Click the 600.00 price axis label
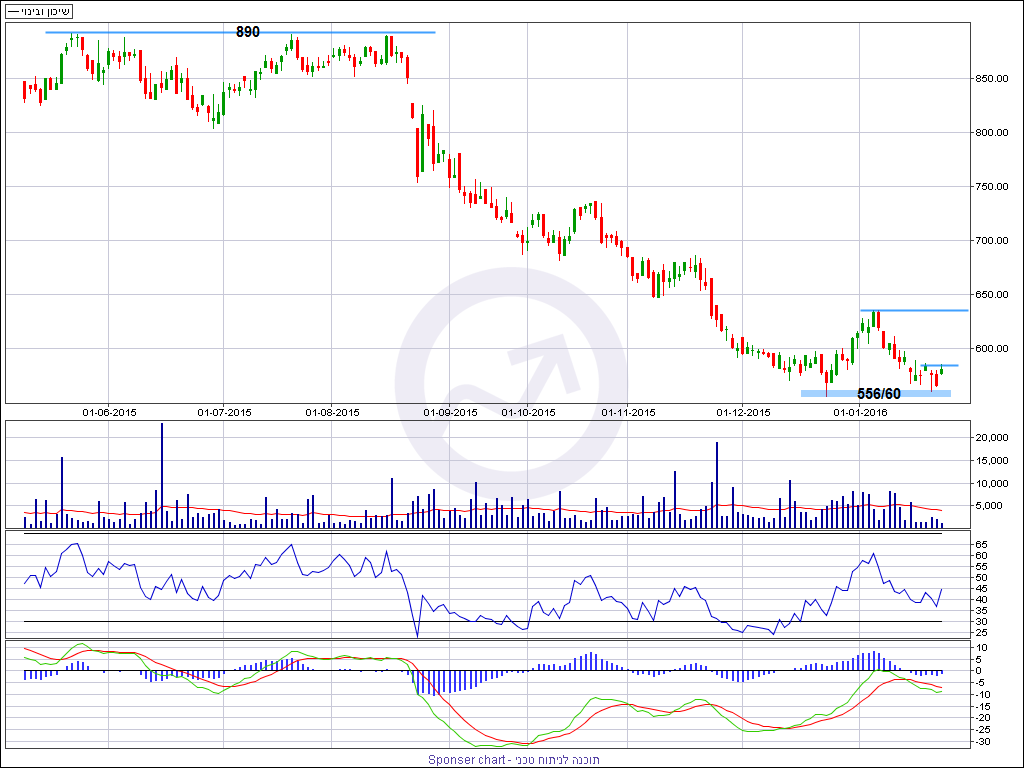This screenshot has height=768, width=1024. click(993, 349)
